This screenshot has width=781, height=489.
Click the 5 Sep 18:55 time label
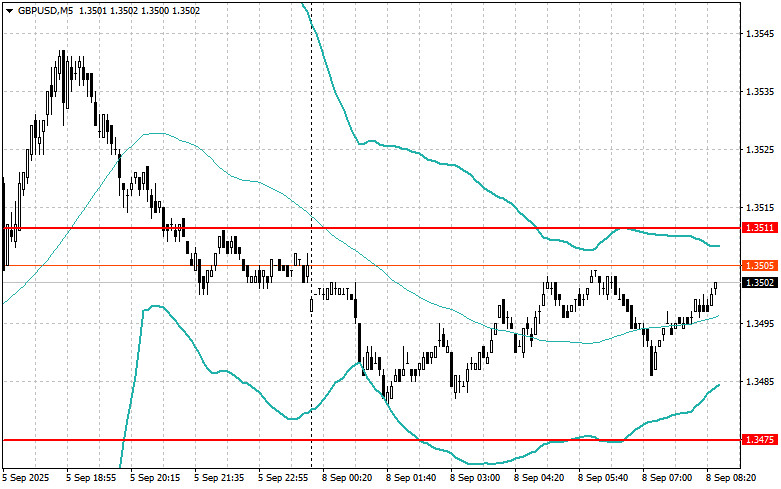click(91, 478)
